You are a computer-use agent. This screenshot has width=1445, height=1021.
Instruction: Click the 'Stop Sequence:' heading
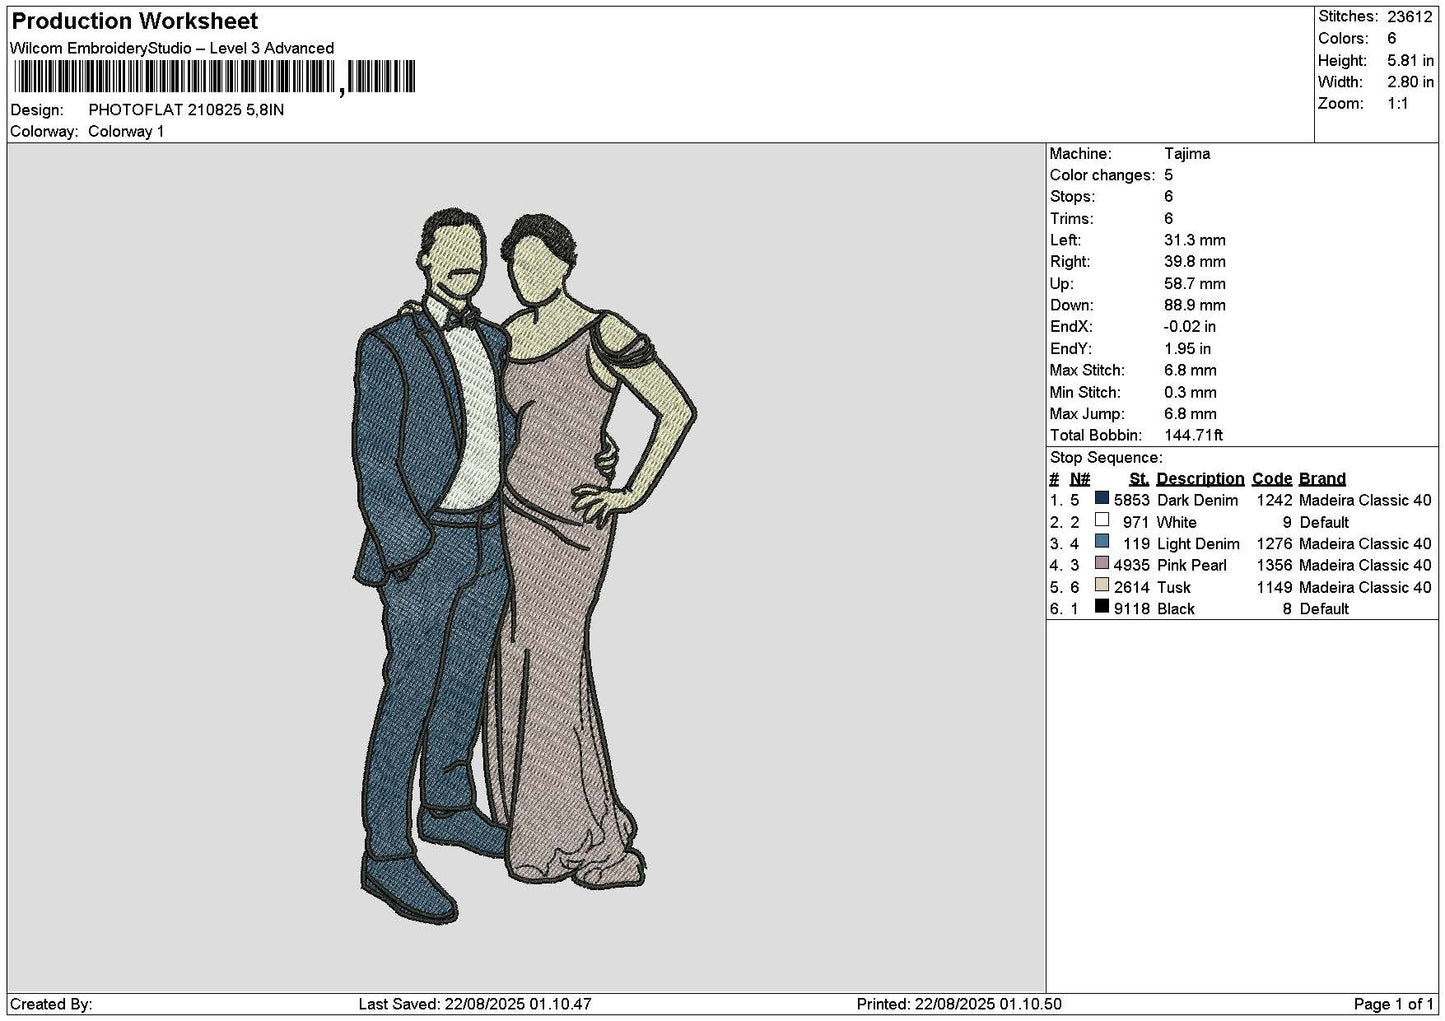tap(1106, 458)
